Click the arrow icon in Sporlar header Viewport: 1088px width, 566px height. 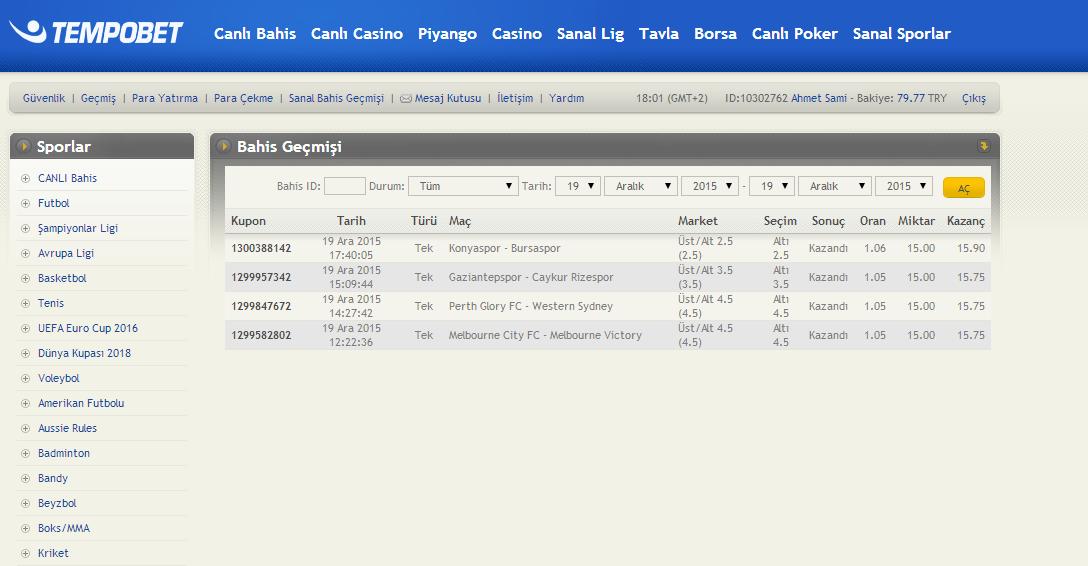click(23, 147)
